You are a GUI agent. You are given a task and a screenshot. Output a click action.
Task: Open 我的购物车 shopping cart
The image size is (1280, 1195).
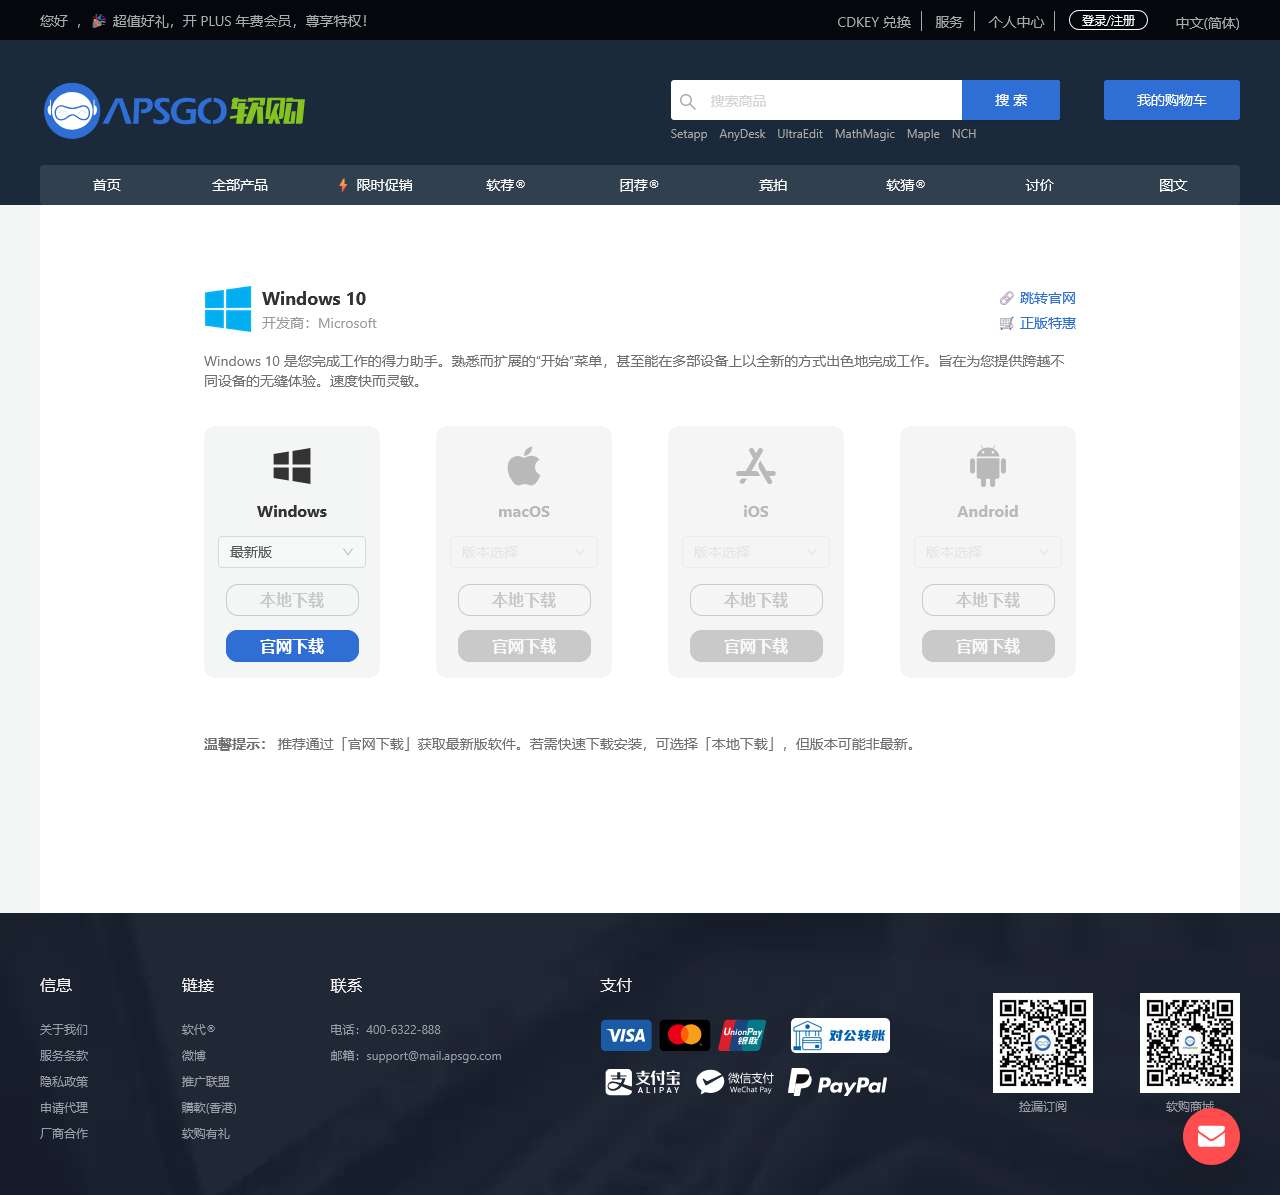coord(1172,100)
